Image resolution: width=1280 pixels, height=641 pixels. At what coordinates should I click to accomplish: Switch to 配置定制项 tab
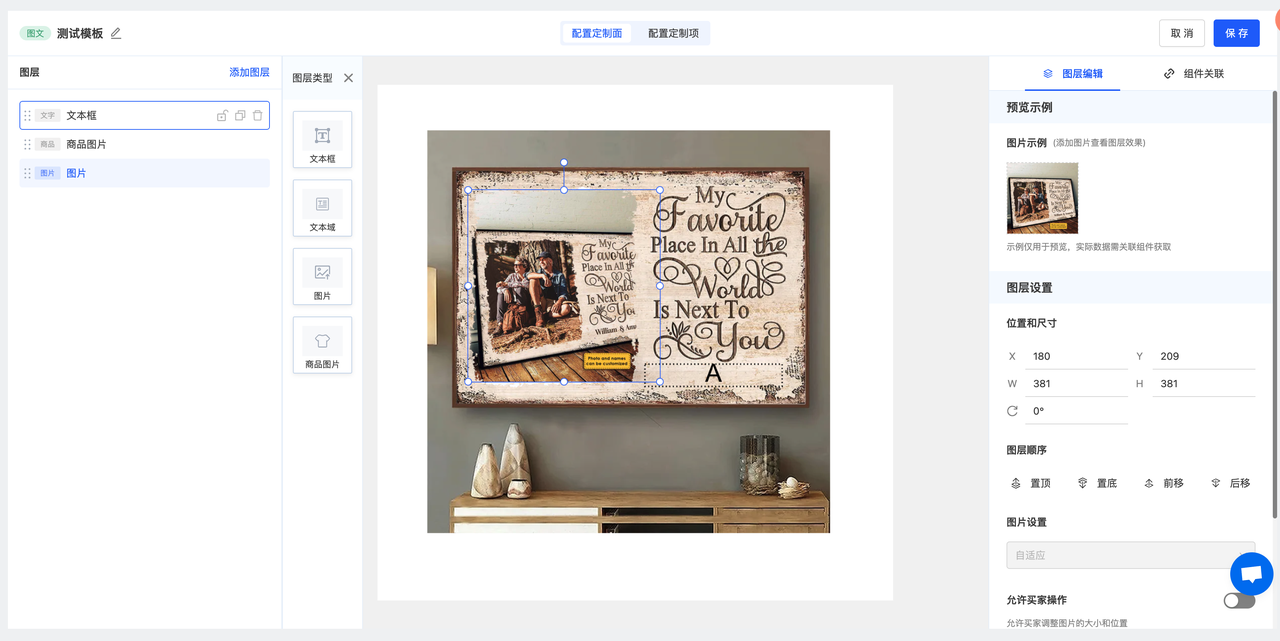[673, 33]
